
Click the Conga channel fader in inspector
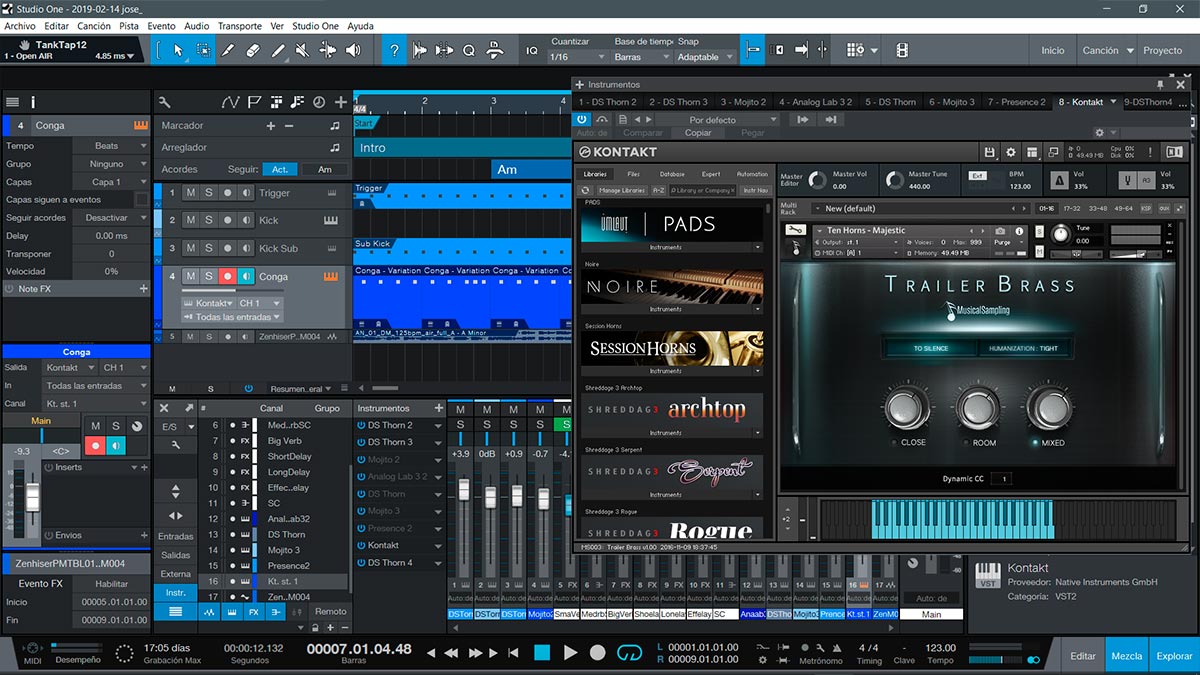[32, 497]
